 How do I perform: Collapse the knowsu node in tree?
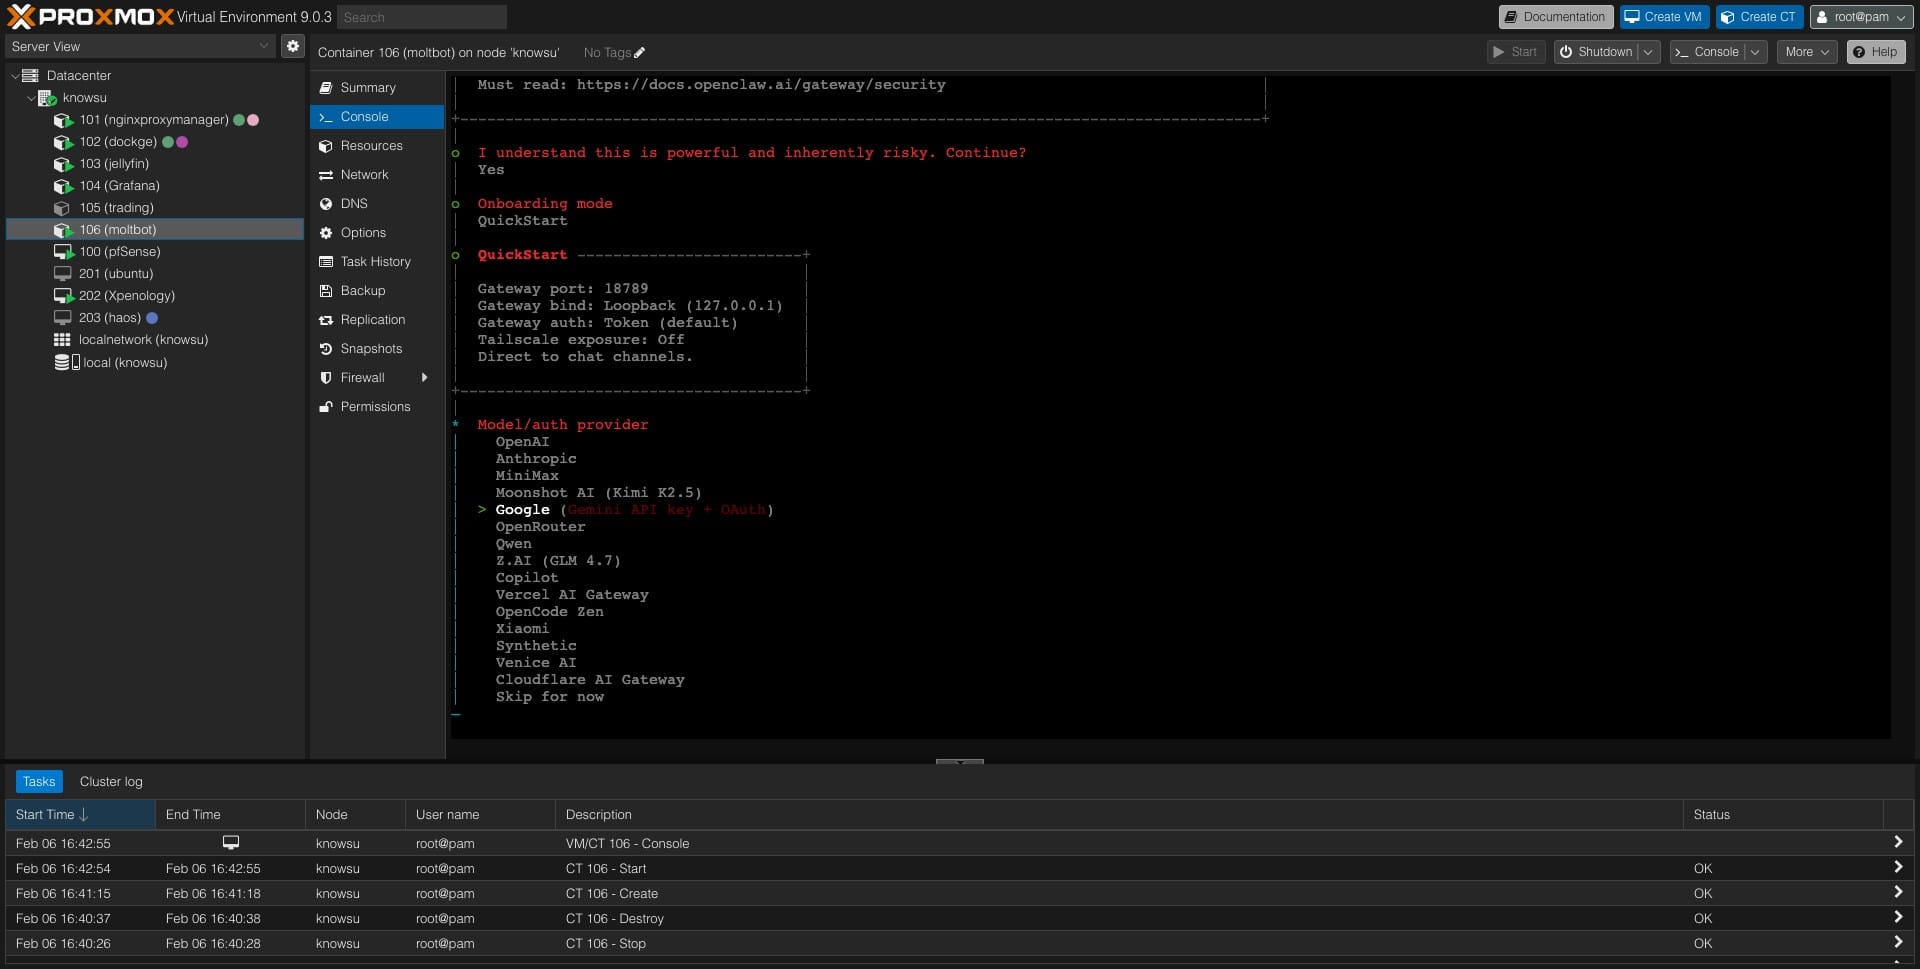[31, 98]
